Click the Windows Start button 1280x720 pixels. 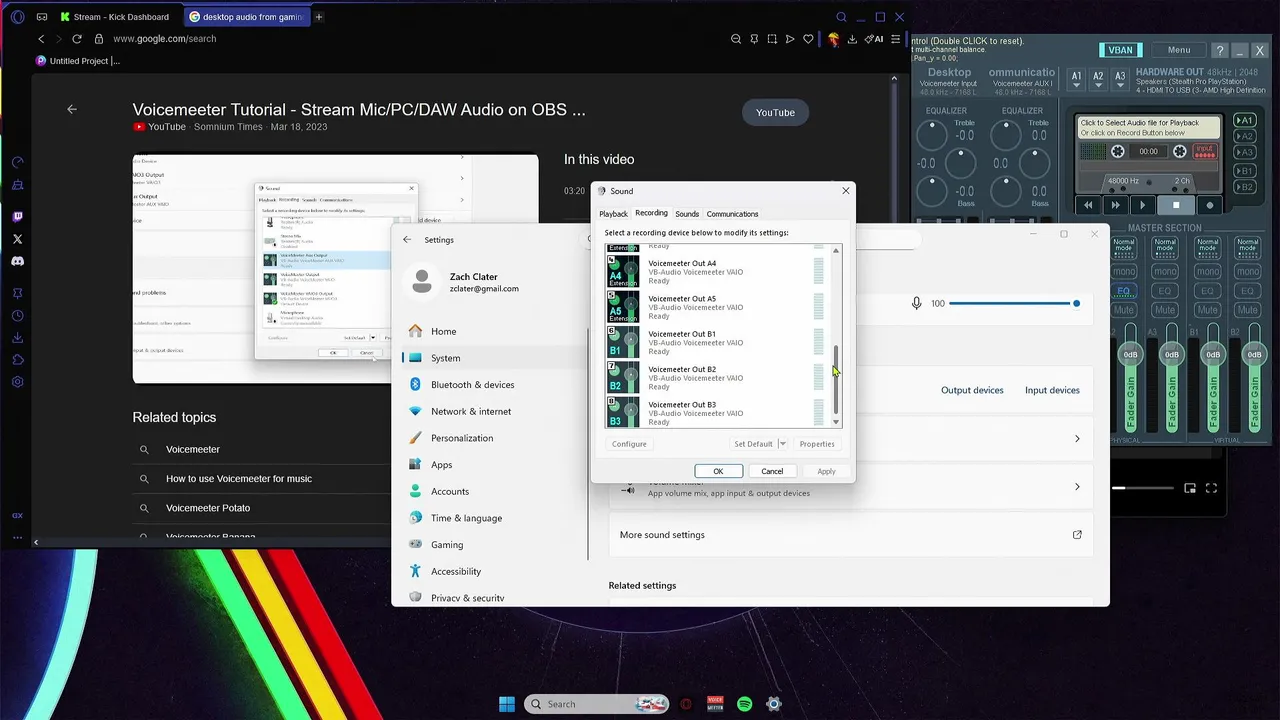507,704
